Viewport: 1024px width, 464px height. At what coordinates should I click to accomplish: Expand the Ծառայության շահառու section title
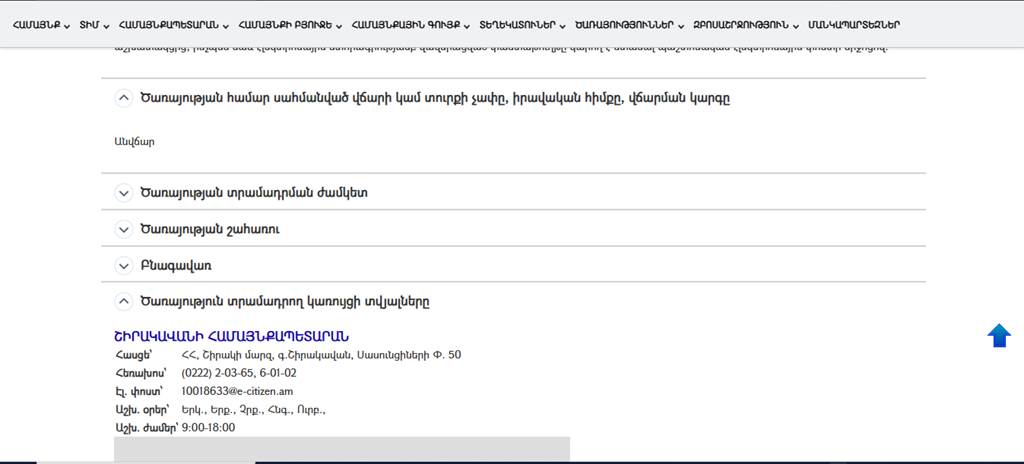pos(210,230)
